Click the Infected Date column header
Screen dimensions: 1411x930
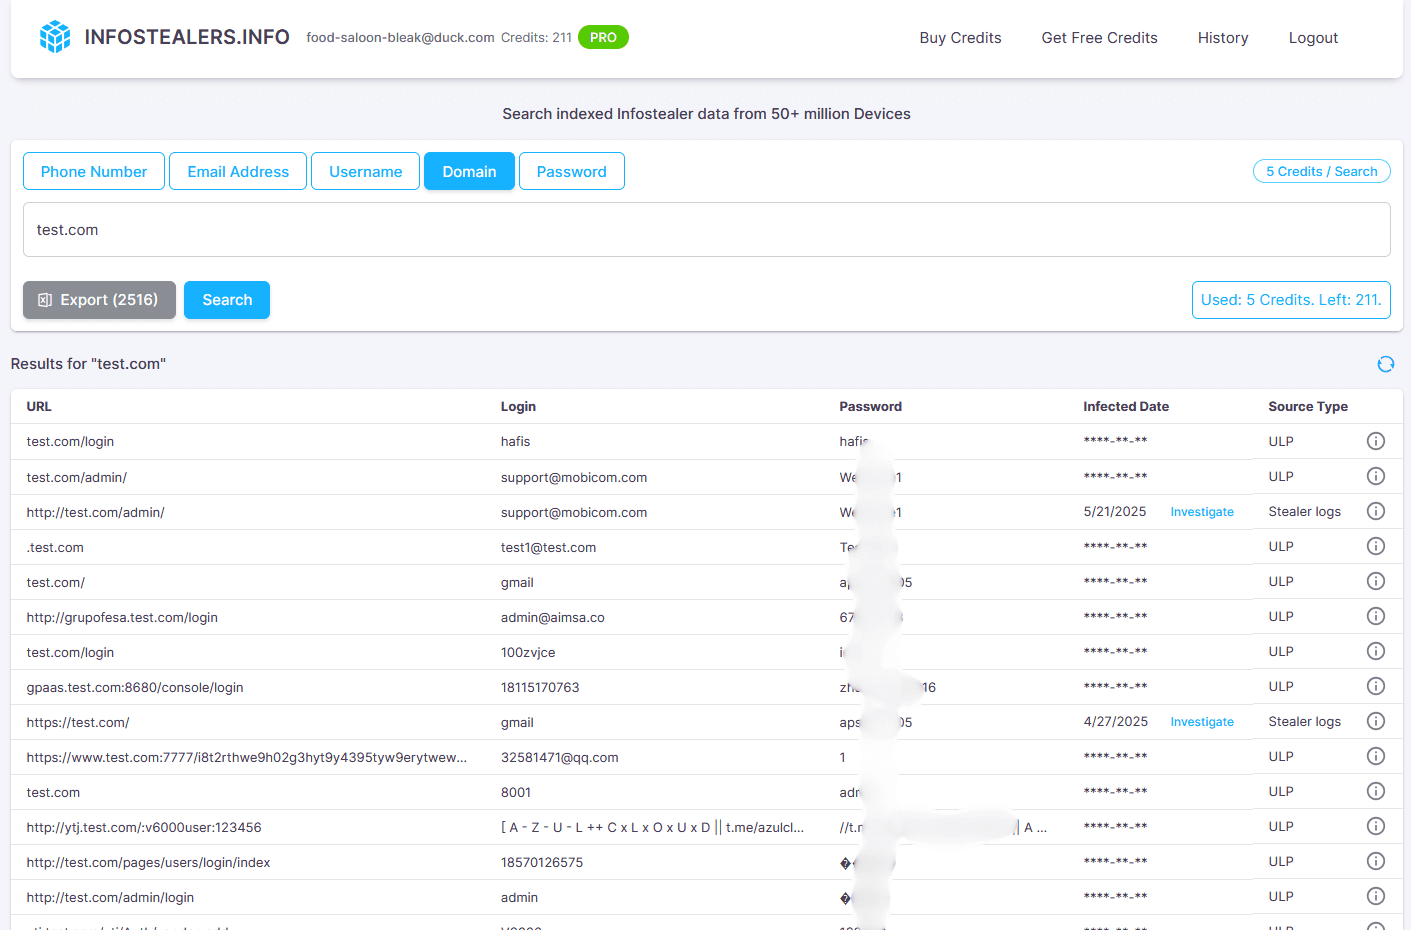[x=1126, y=406]
